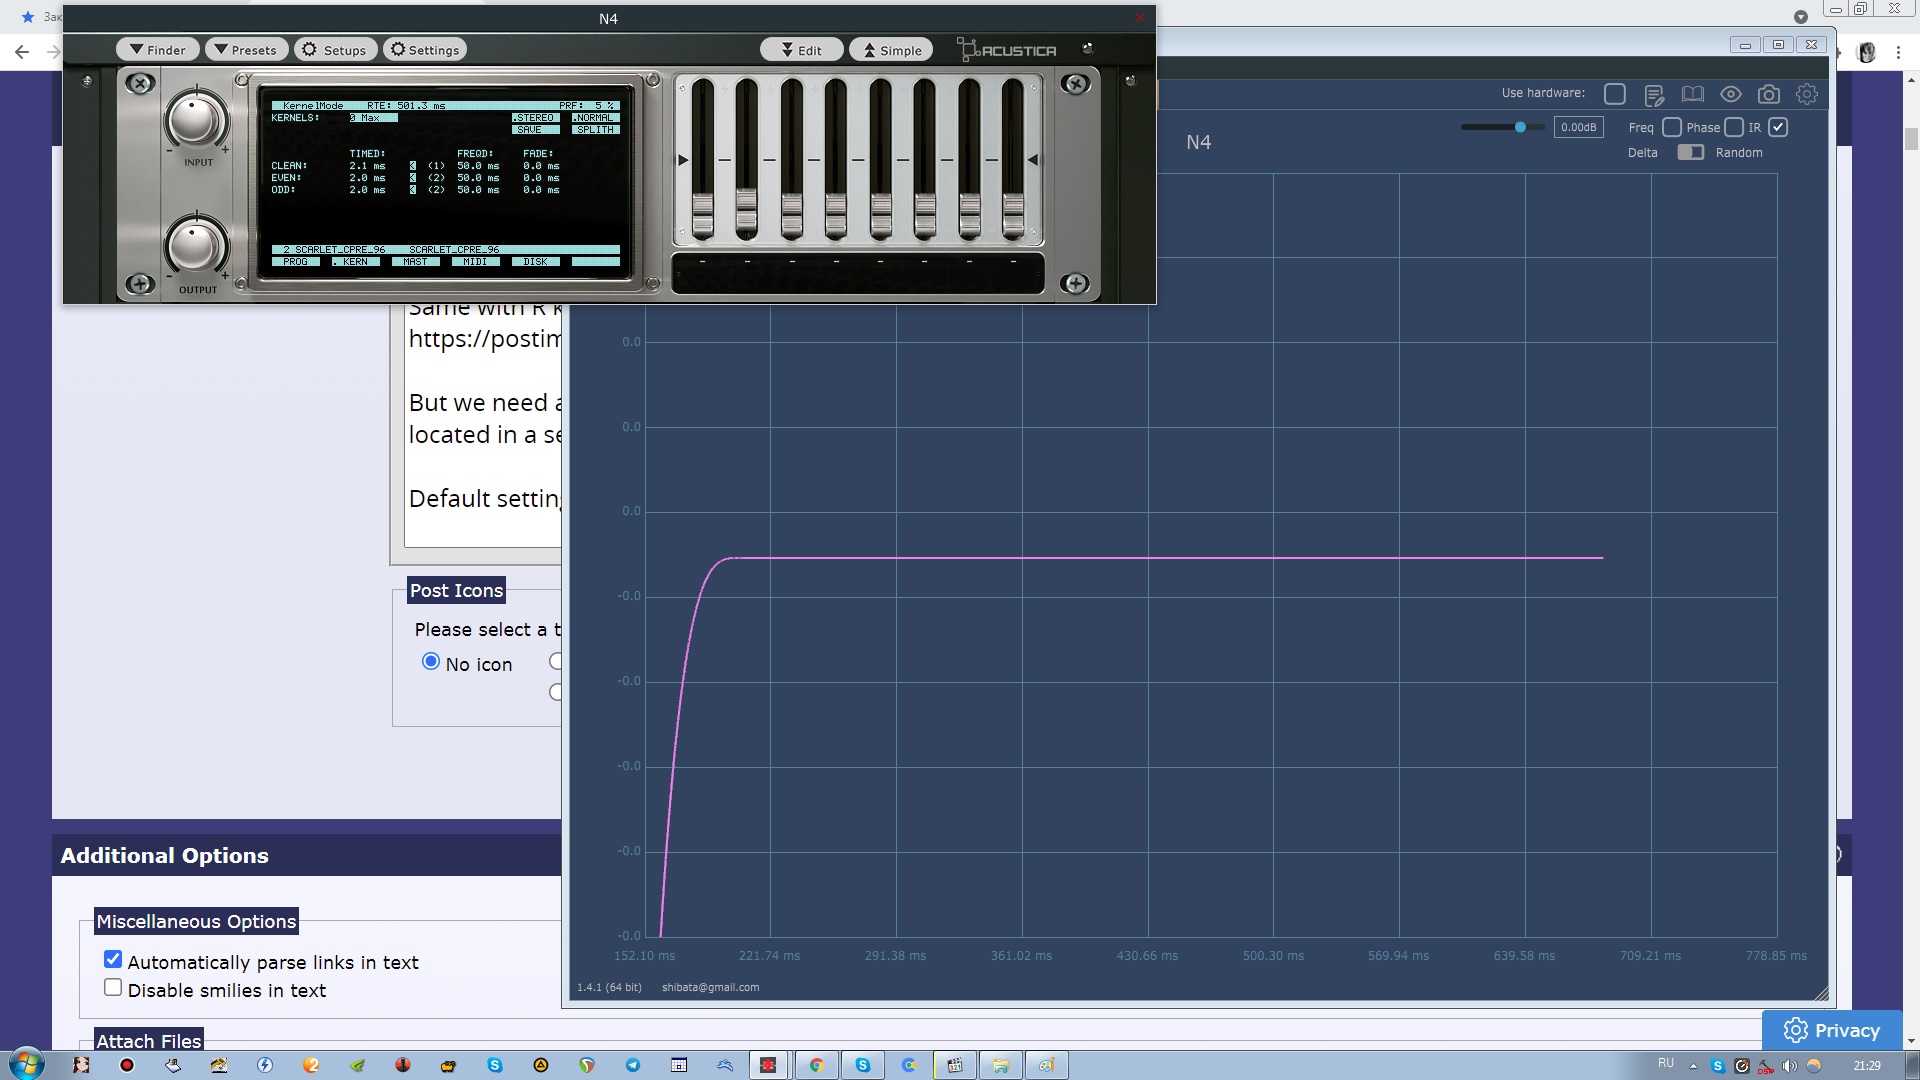Select the KERN tab on display
Image resolution: width=1920 pixels, height=1080 pixels.
[355, 262]
